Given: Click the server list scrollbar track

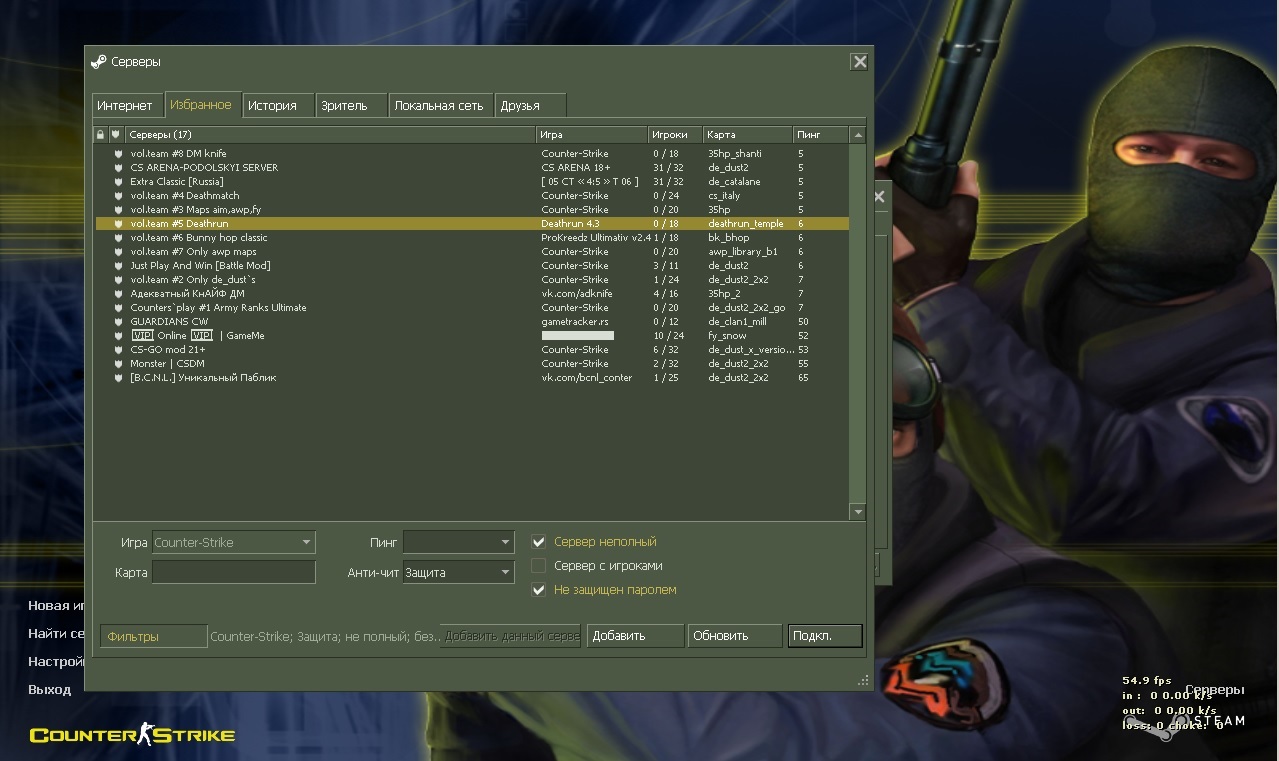Looking at the screenshot, I should 858,323.
